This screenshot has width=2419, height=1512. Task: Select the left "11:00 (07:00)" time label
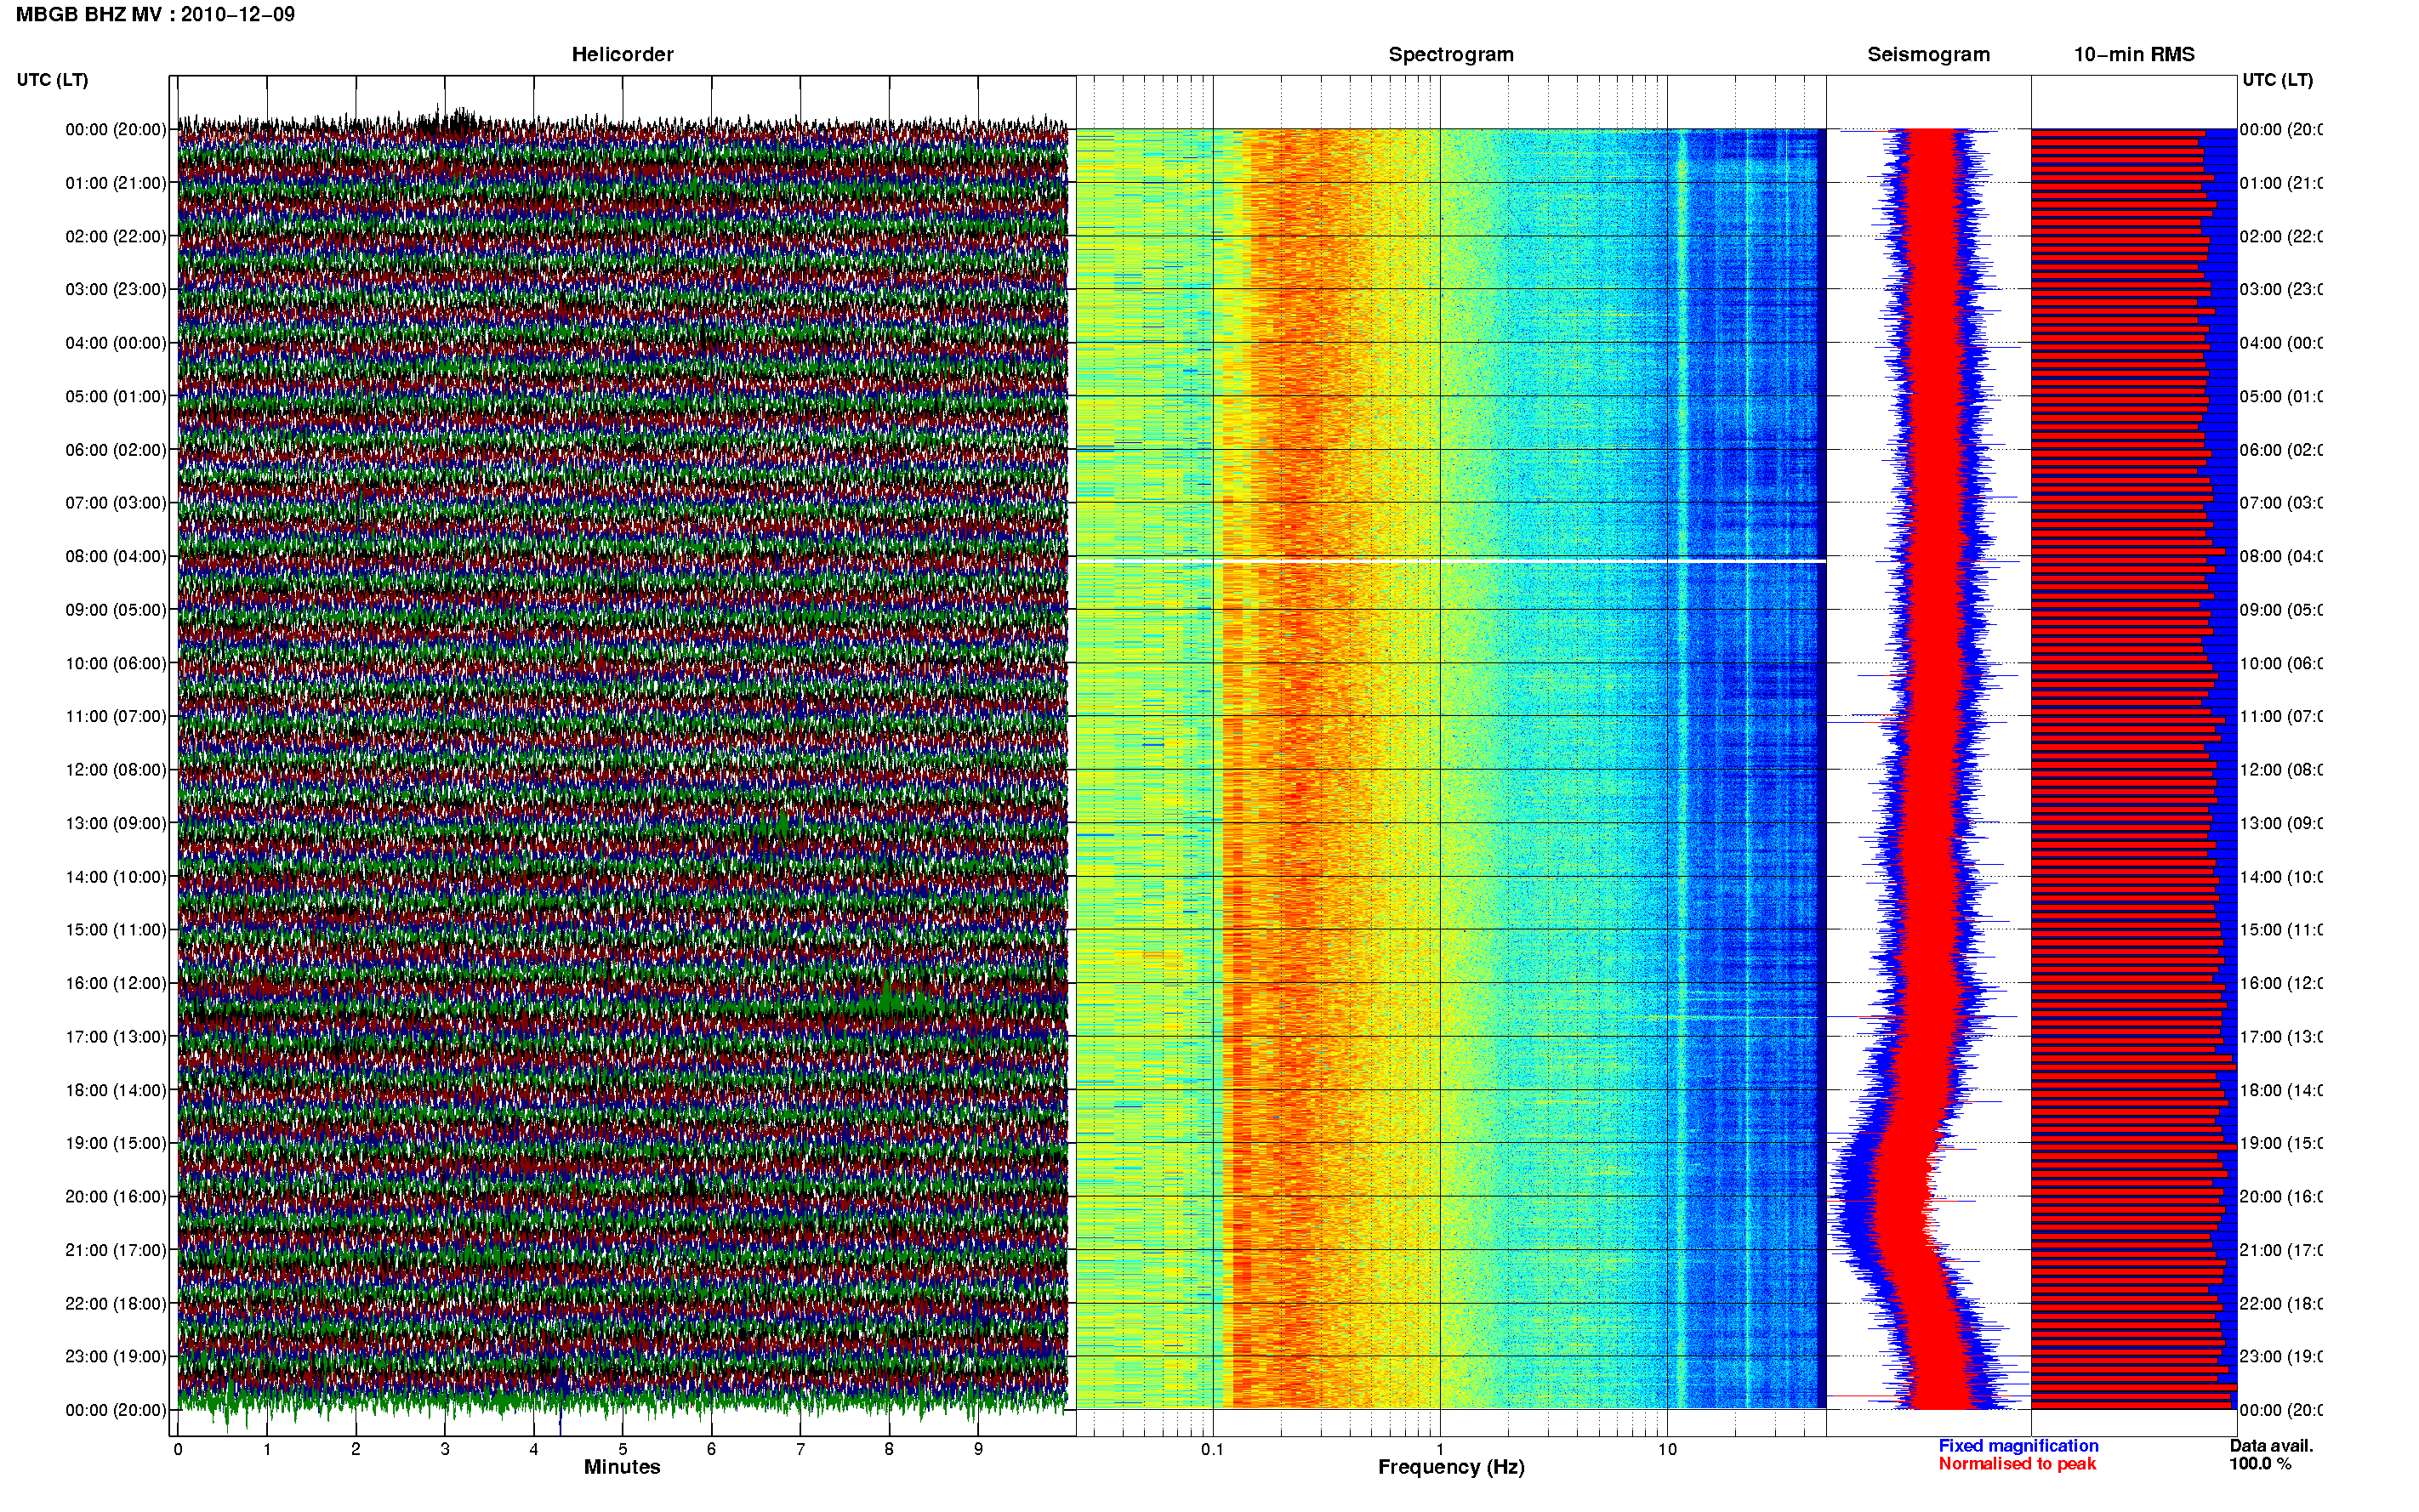coord(116,716)
